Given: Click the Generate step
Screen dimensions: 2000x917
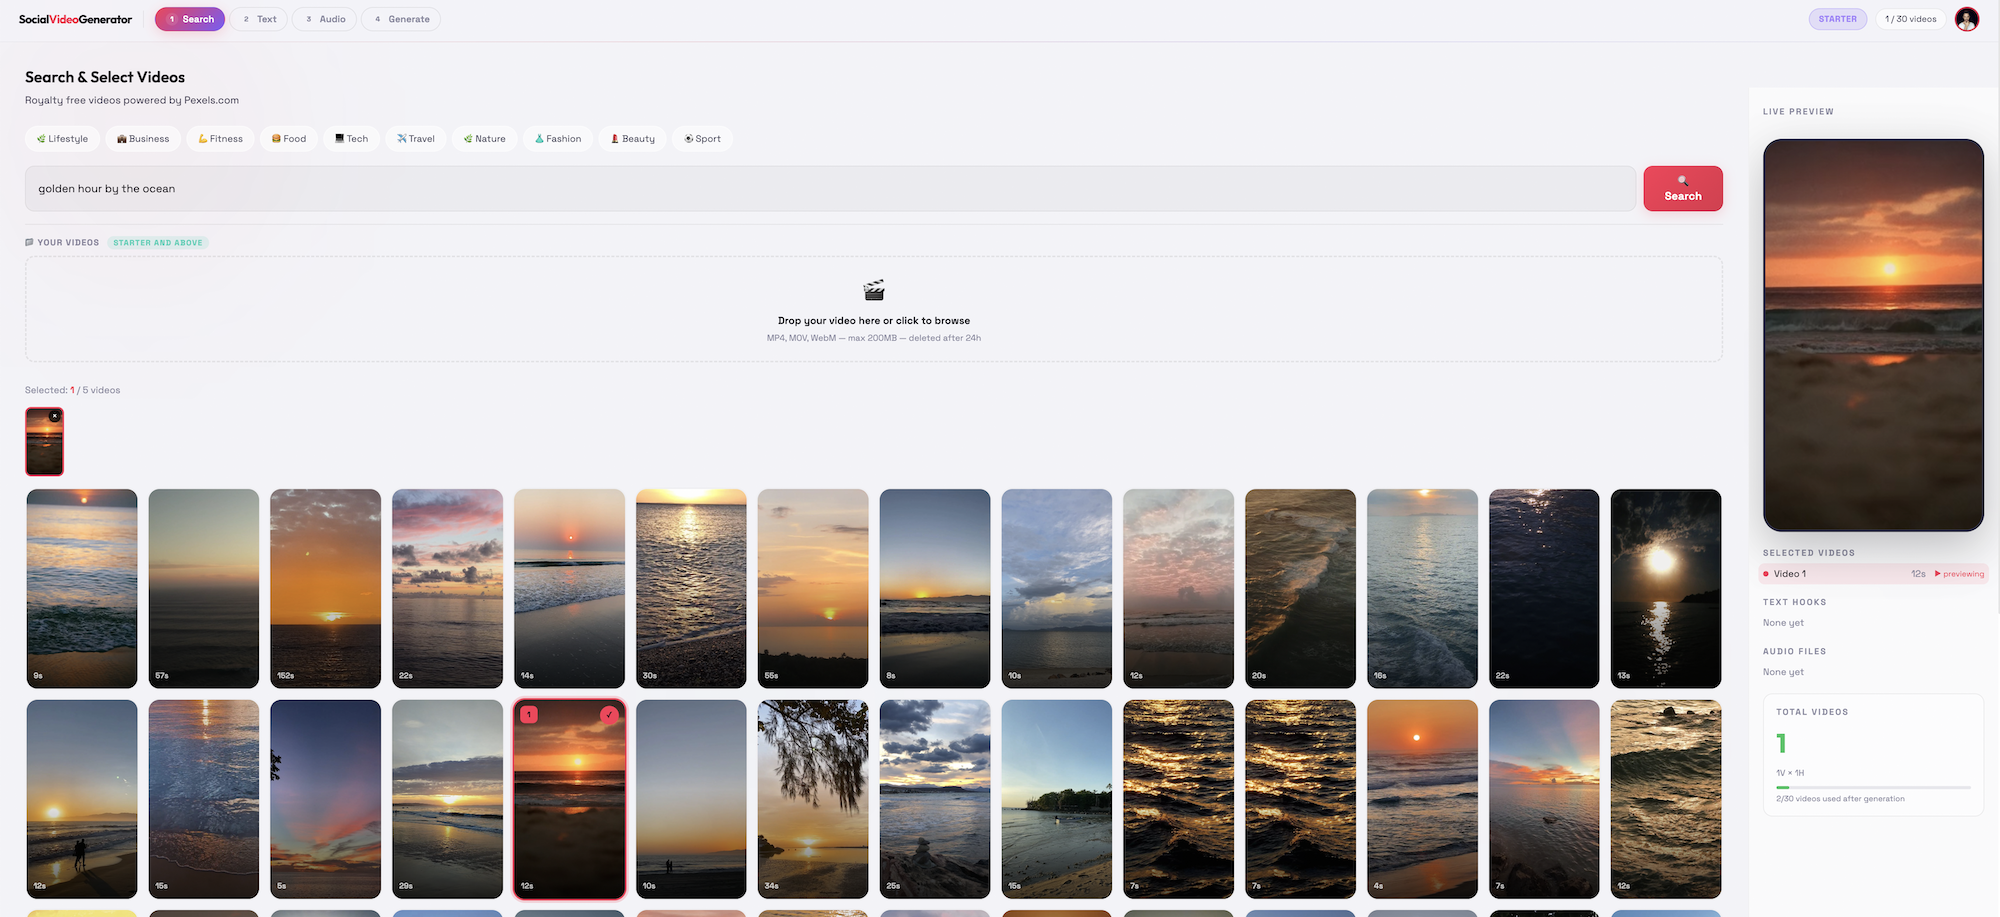Looking at the screenshot, I should tap(400, 18).
